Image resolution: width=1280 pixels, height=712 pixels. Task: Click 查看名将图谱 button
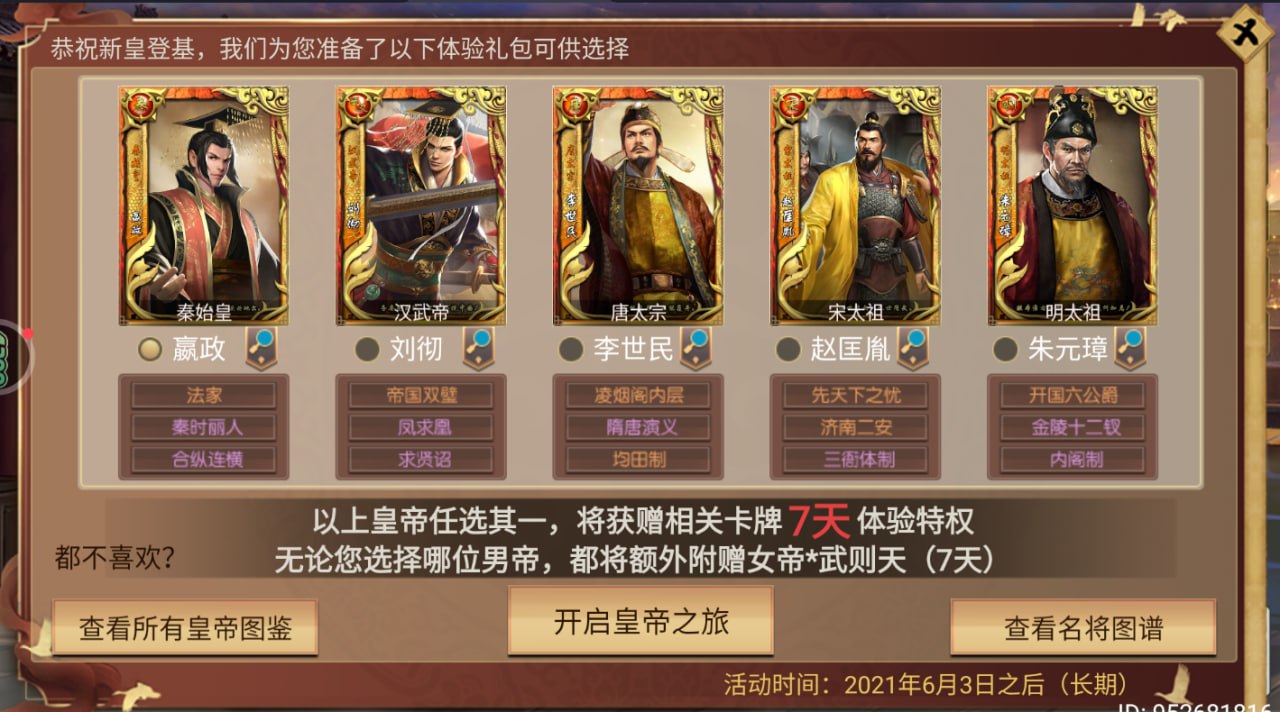(1083, 628)
